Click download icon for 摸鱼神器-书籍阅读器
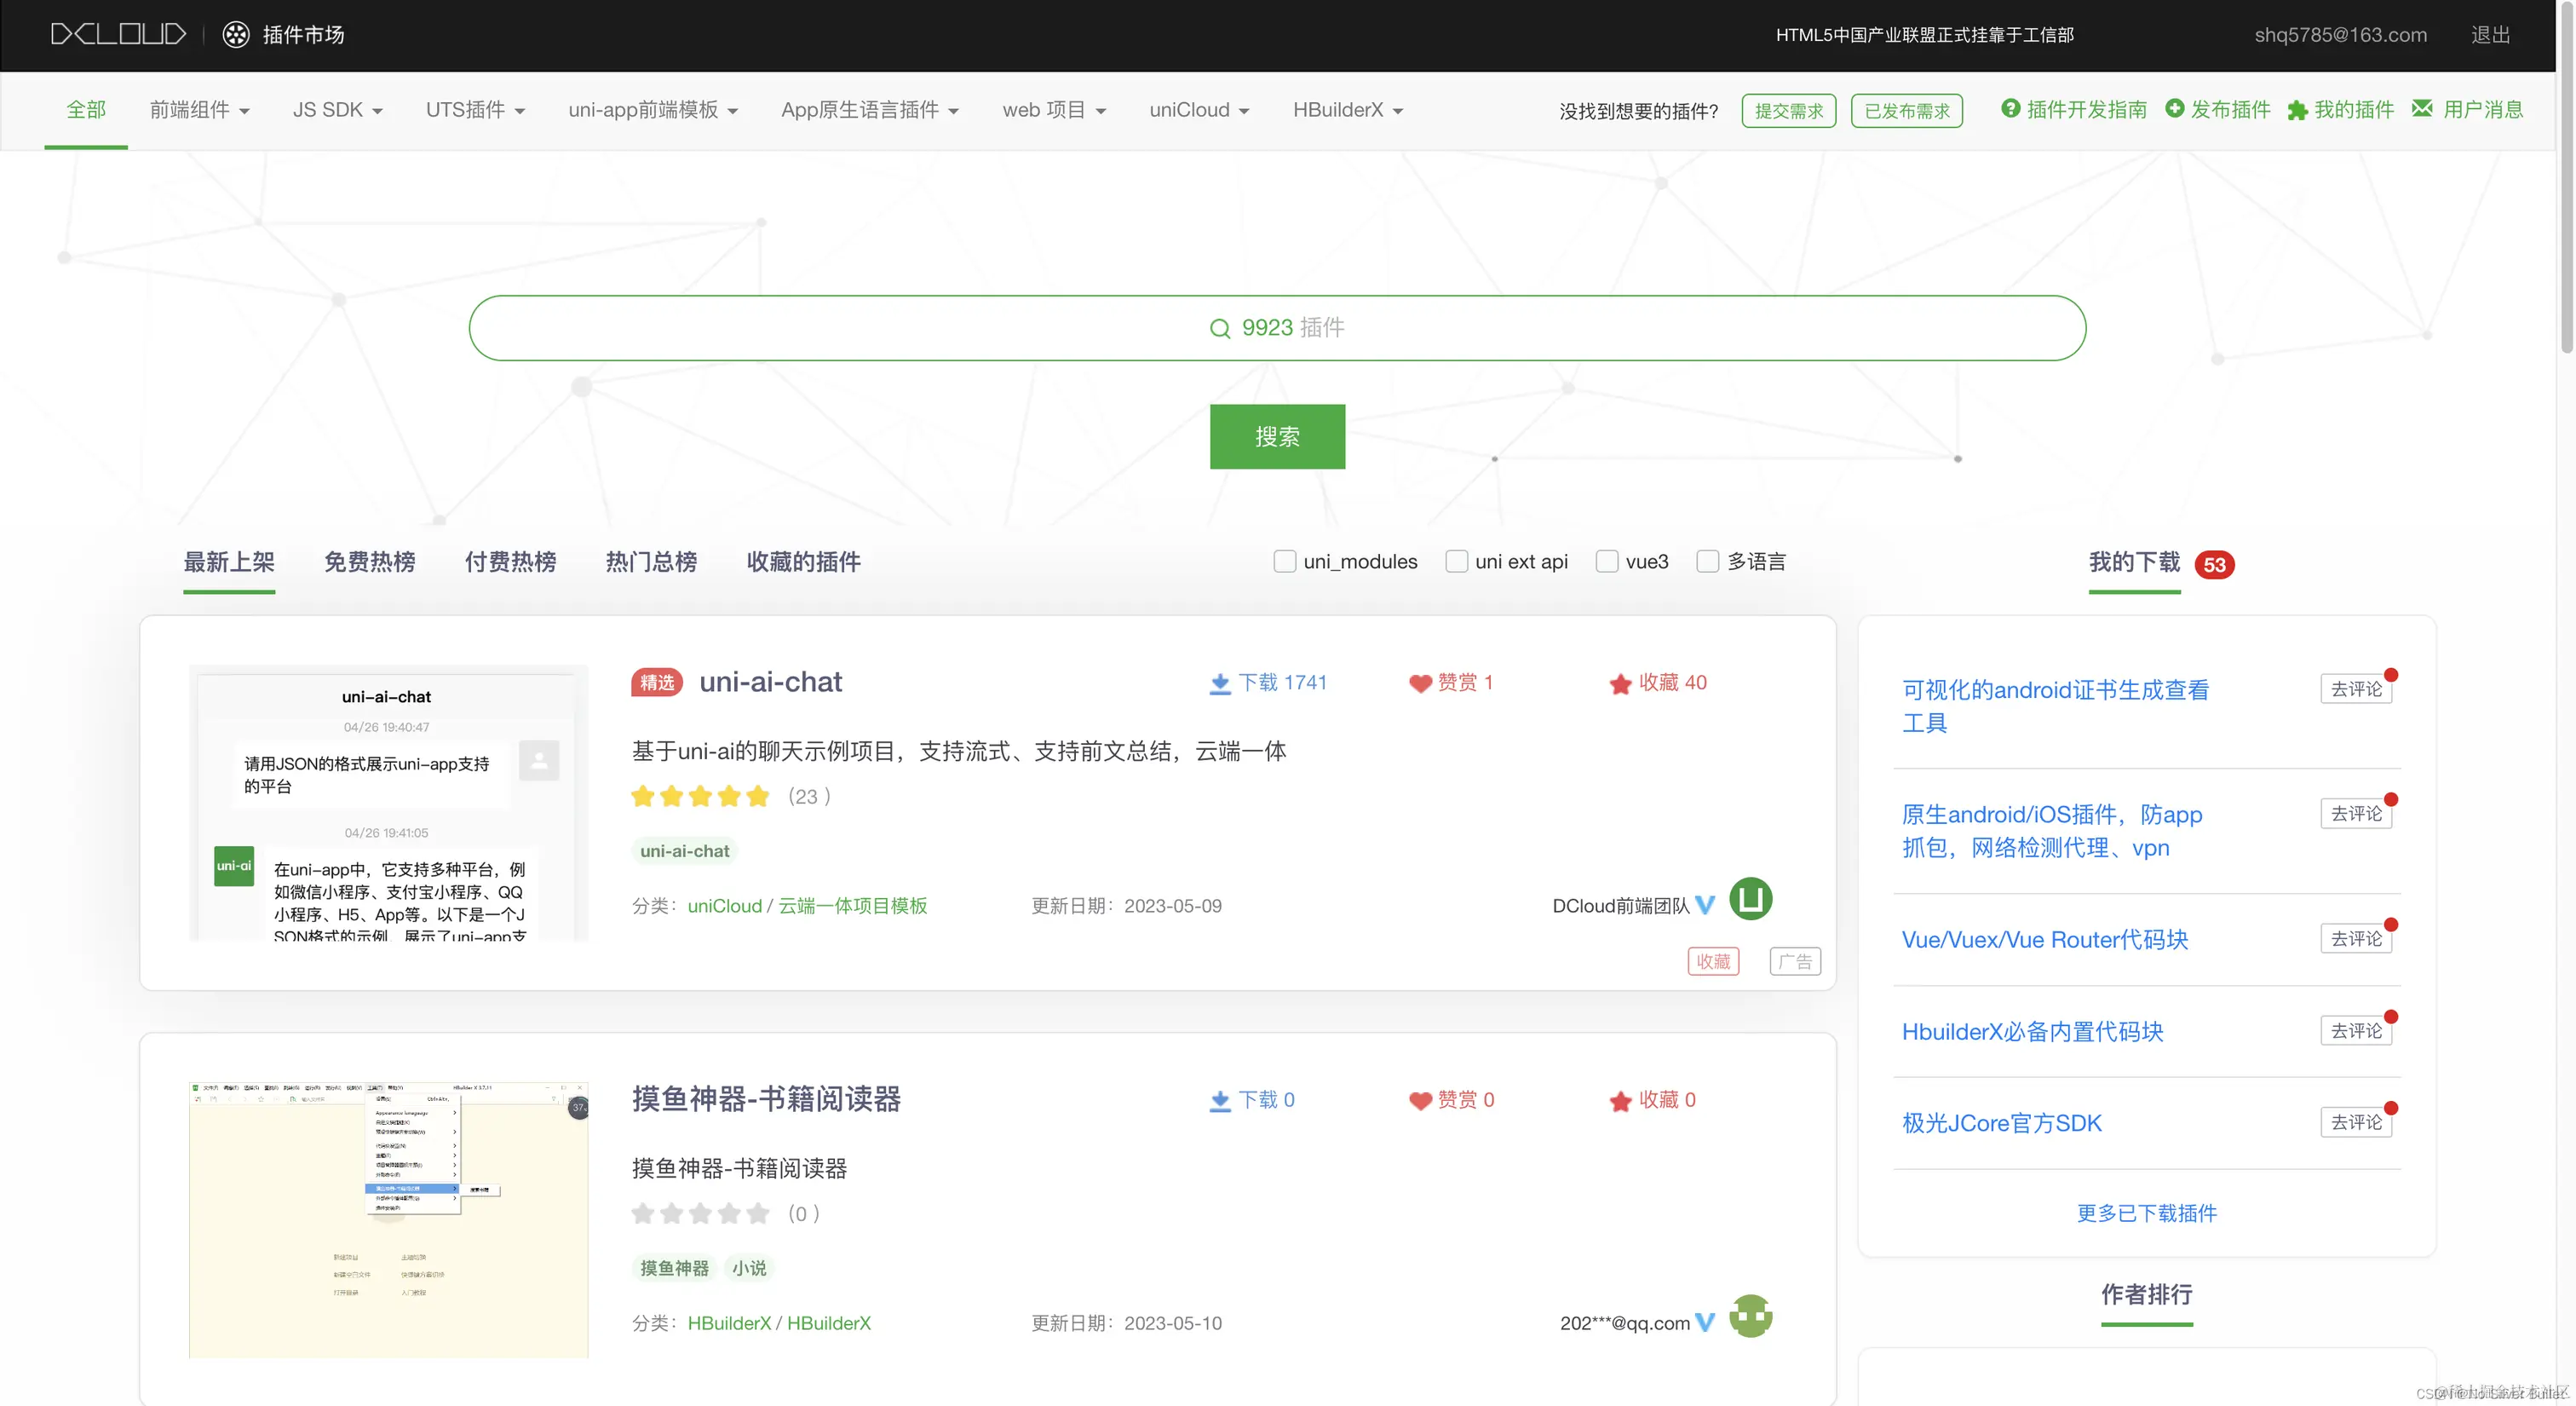 tap(1220, 1101)
